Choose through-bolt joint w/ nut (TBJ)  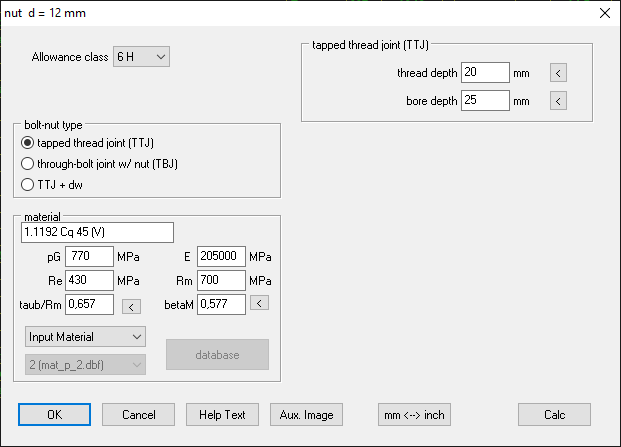[29, 163]
